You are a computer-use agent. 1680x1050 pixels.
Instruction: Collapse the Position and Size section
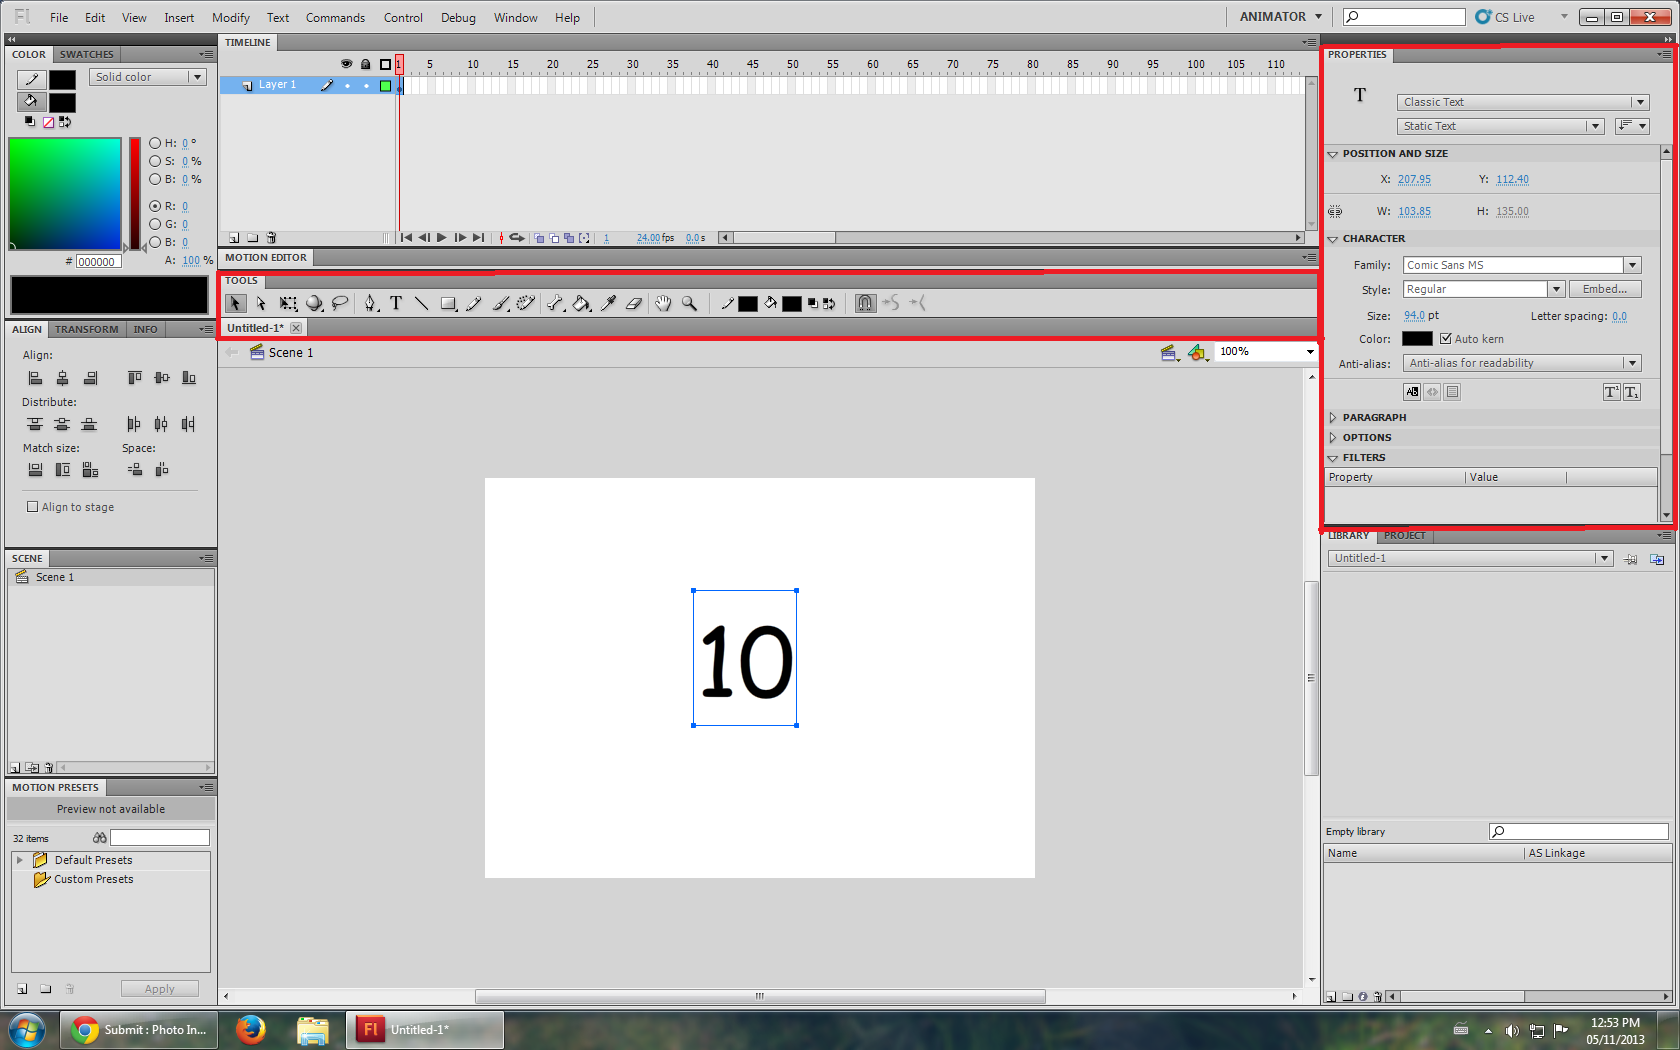coord(1333,153)
